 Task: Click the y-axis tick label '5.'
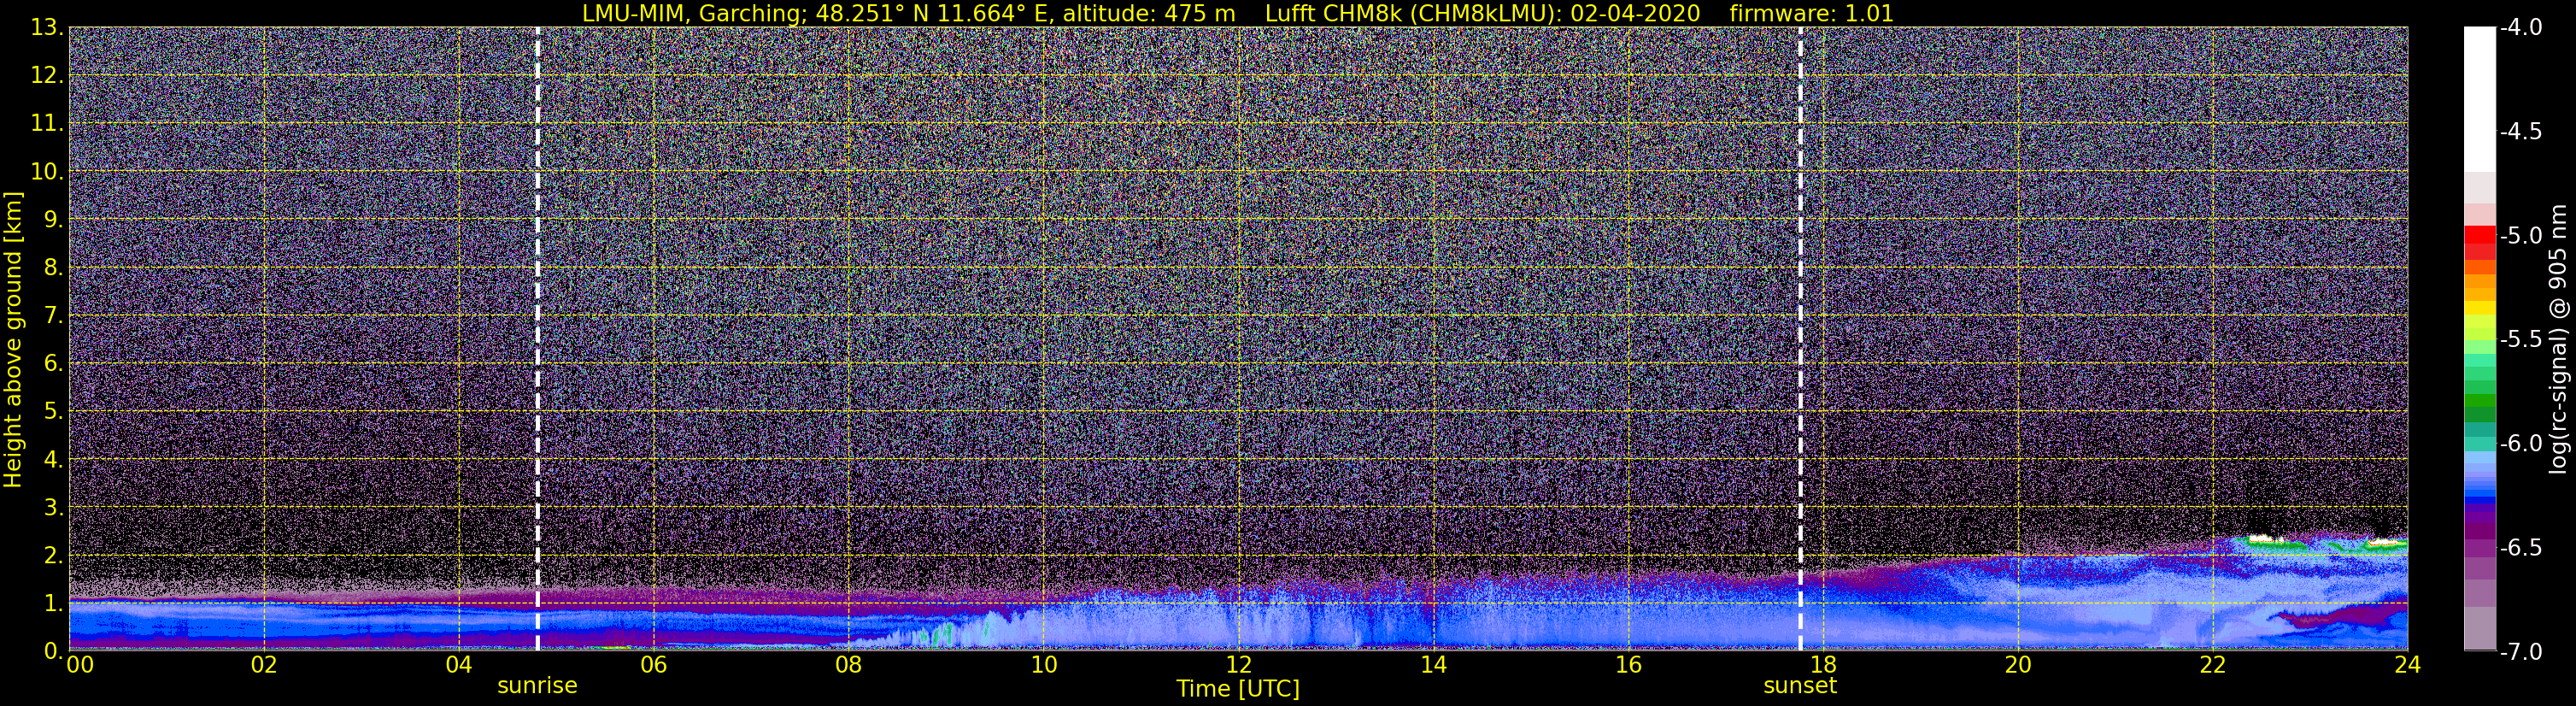click(x=53, y=412)
